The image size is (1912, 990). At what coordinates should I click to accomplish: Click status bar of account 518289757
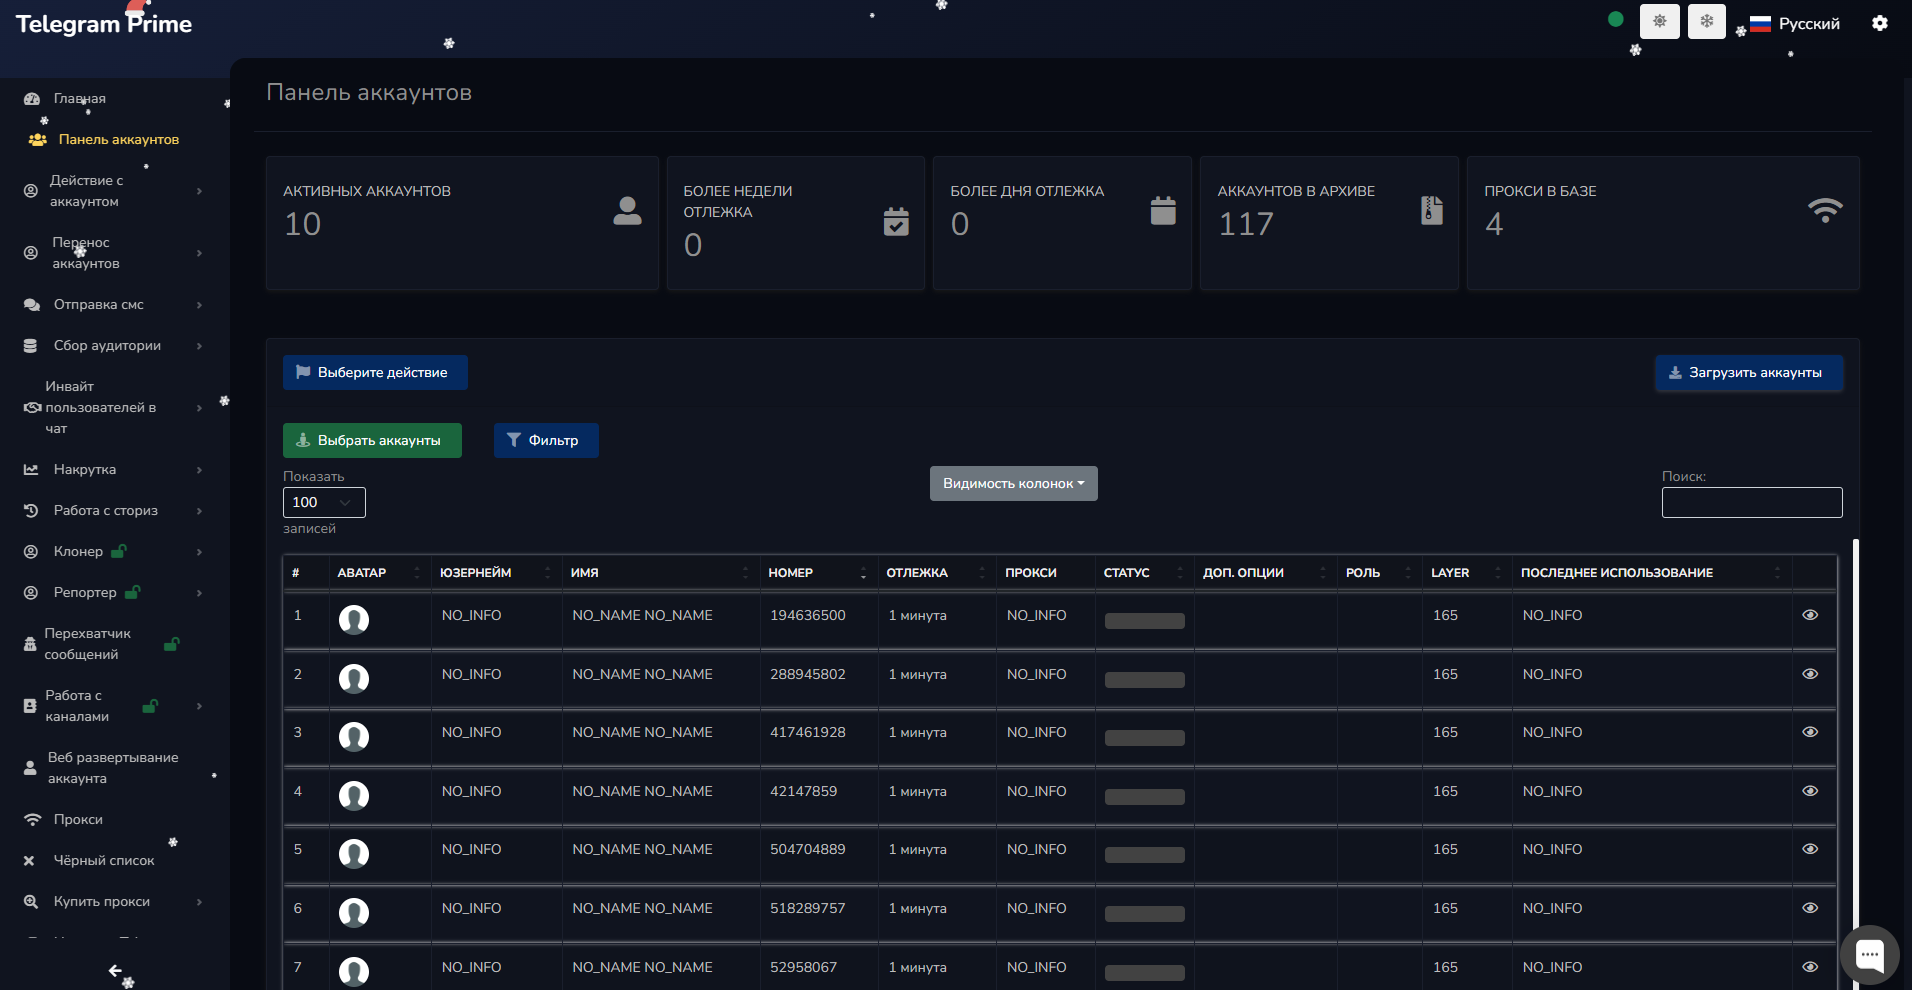(1145, 914)
